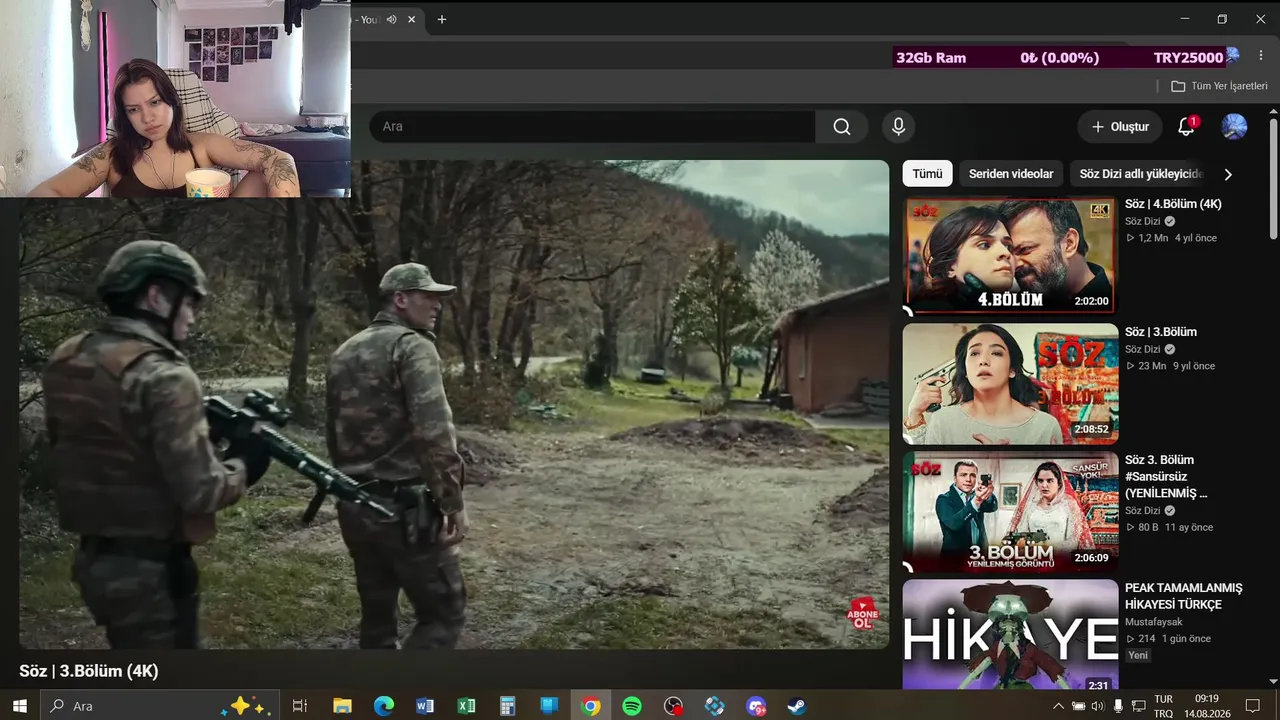Screen dimensions: 1280x720
Task: Open the Discord icon with 9+ badge
Action: tap(756, 706)
